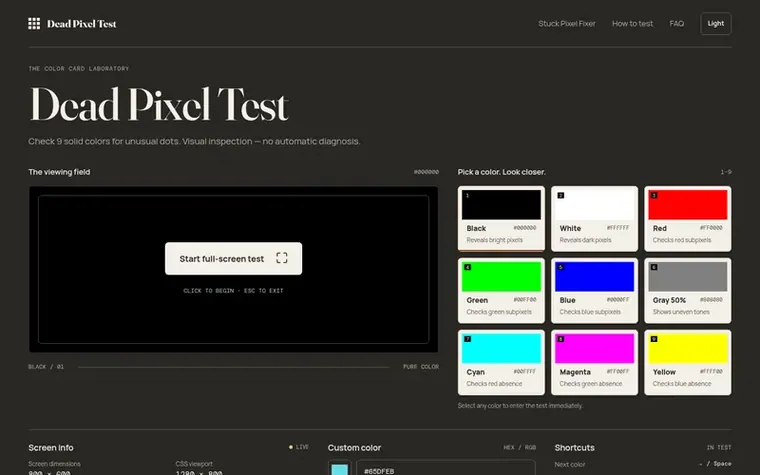Screen dimensions: 760x475
Task: Click the 'Shortcuts' heading
Action: [574, 448]
